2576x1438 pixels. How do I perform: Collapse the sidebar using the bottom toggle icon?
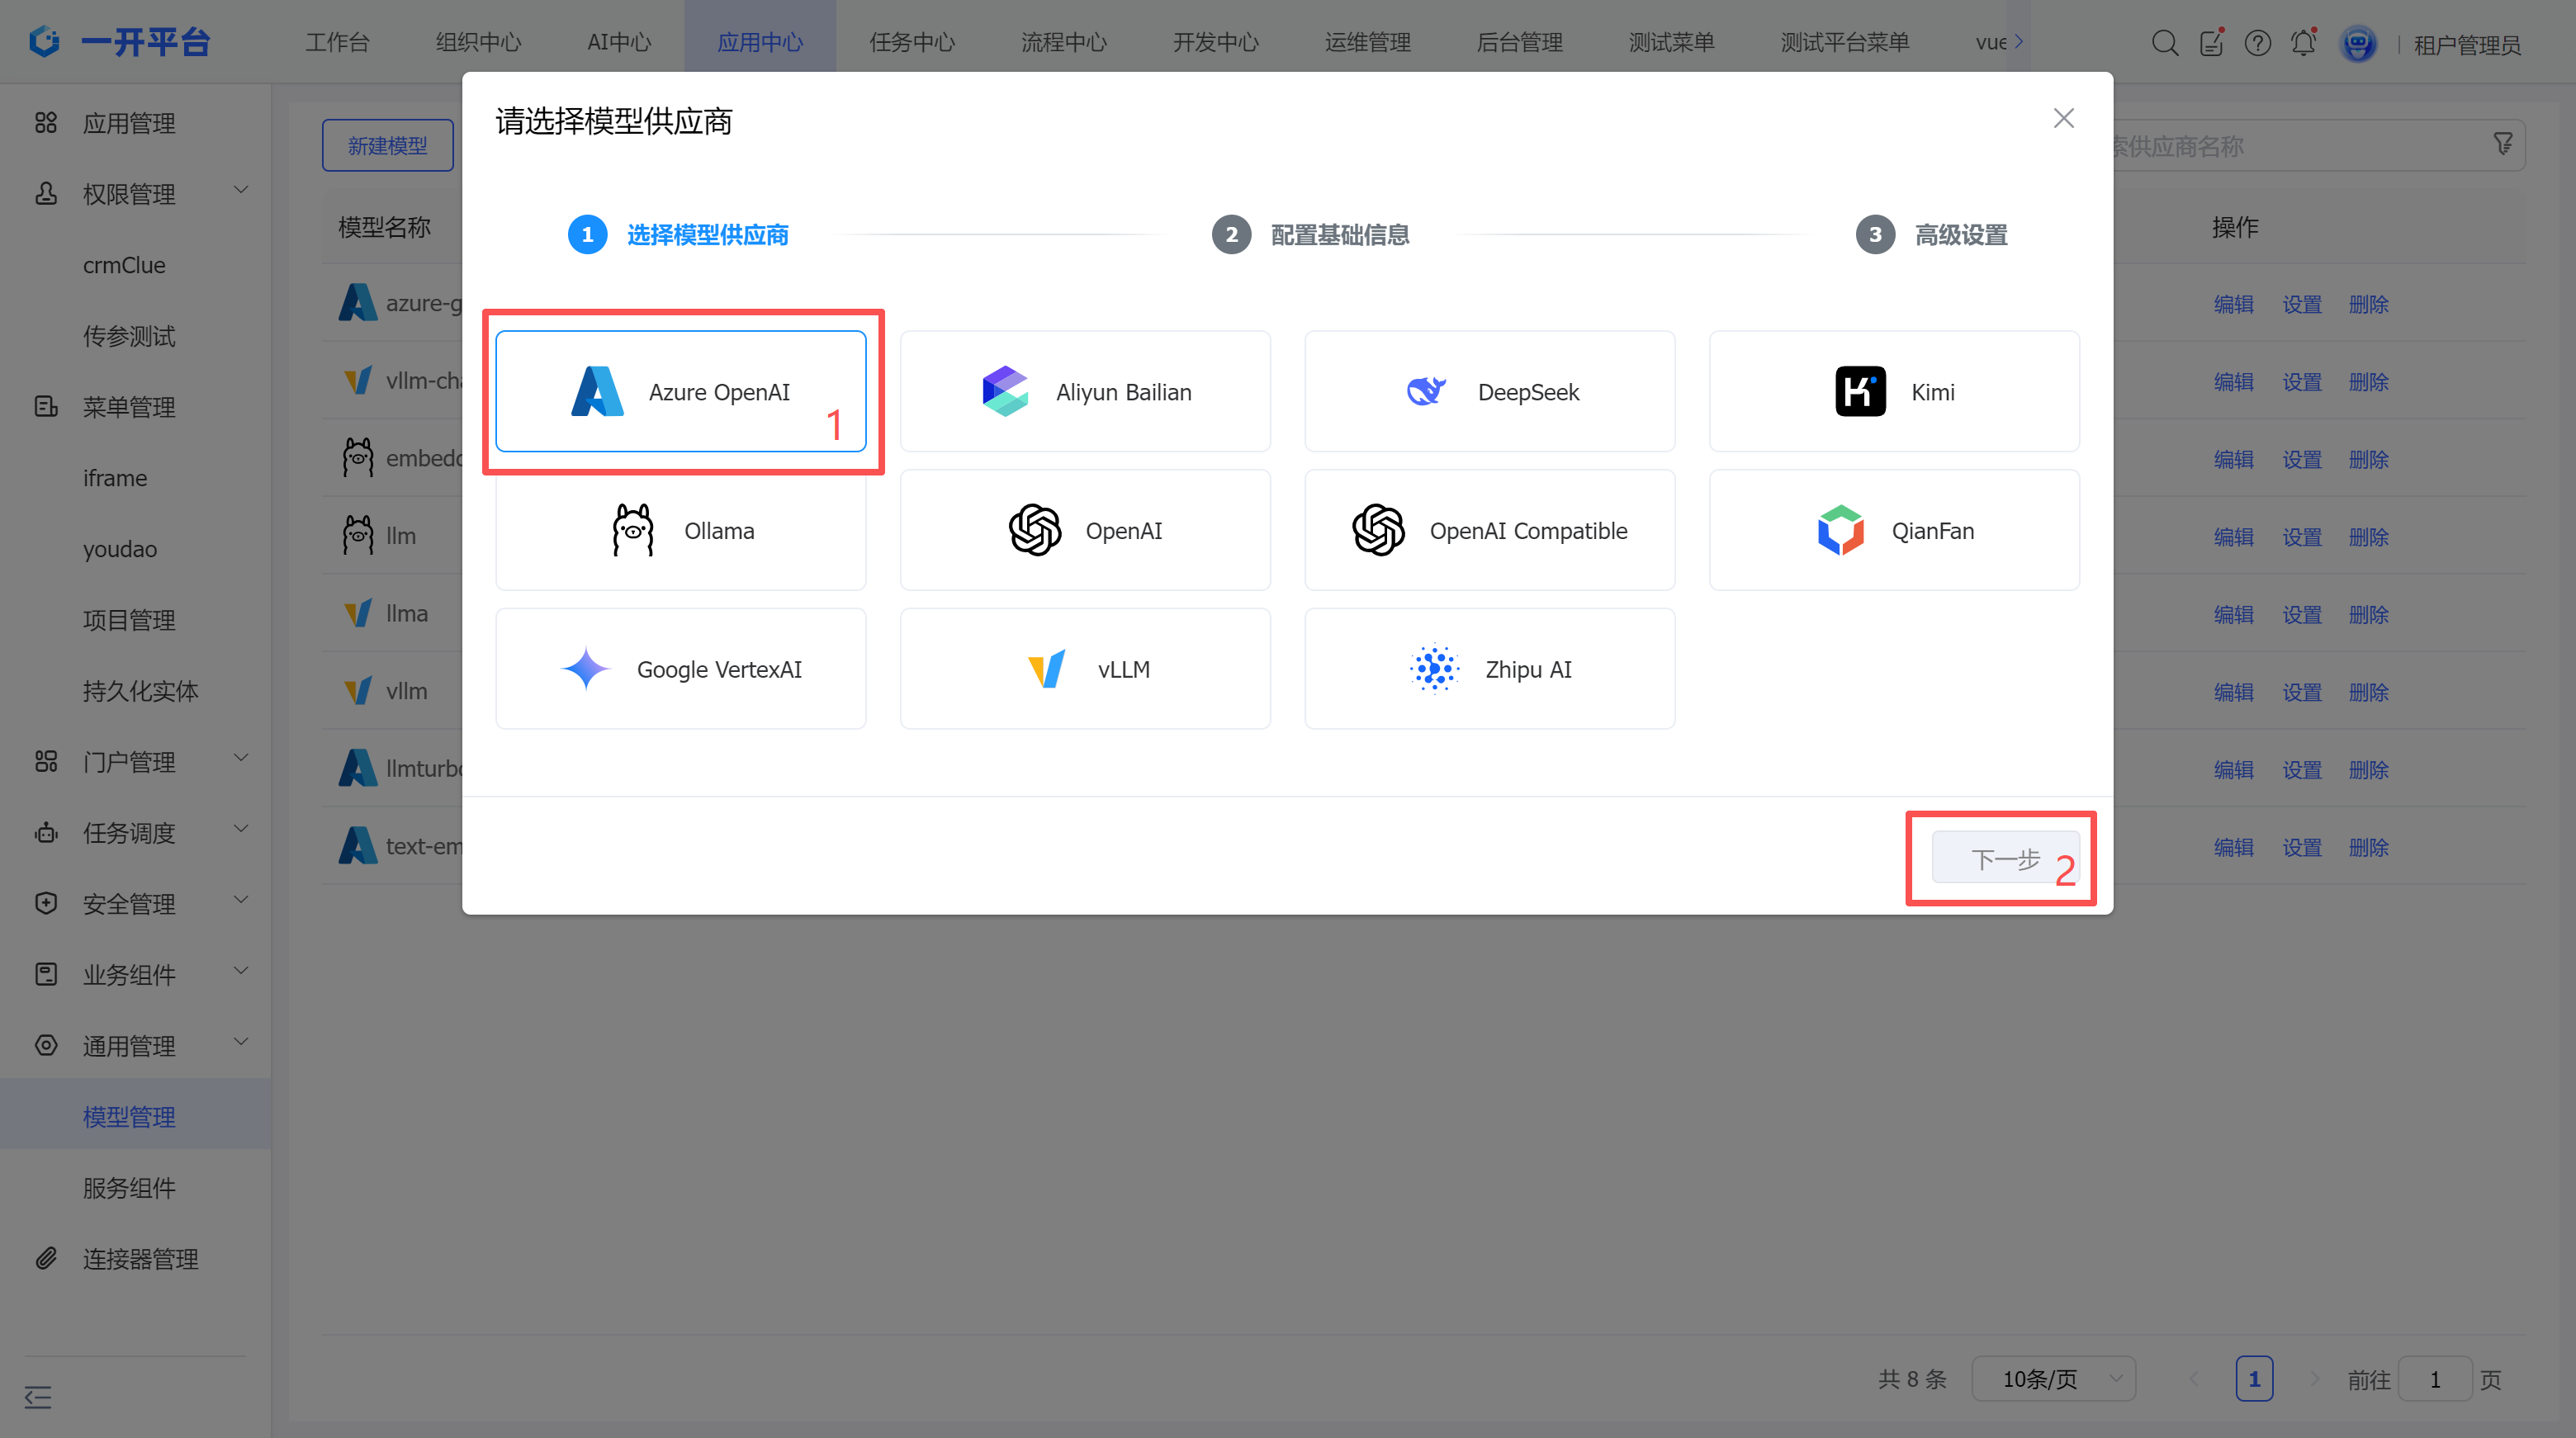coord(38,1397)
